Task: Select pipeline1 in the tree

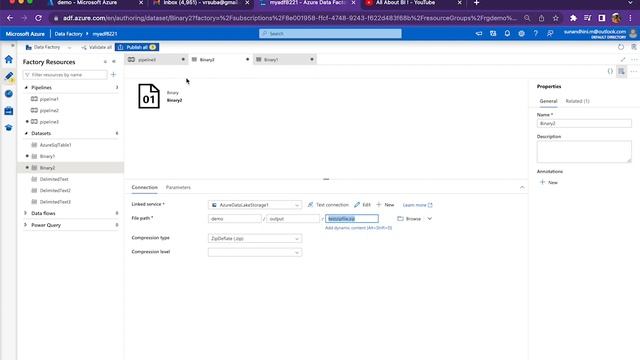Action: pyautogui.click(x=49, y=99)
